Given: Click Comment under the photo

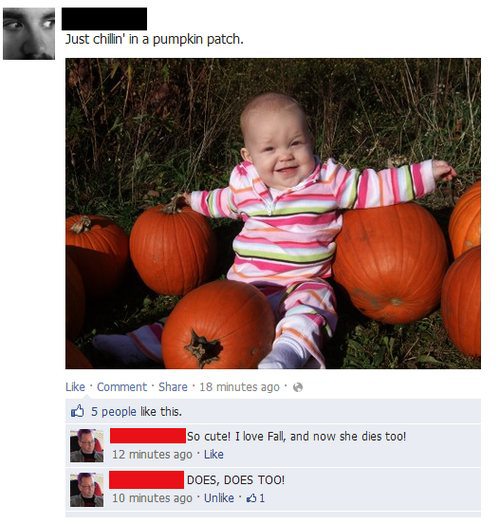Looking at the screenshot, I should tap(122, 387).
